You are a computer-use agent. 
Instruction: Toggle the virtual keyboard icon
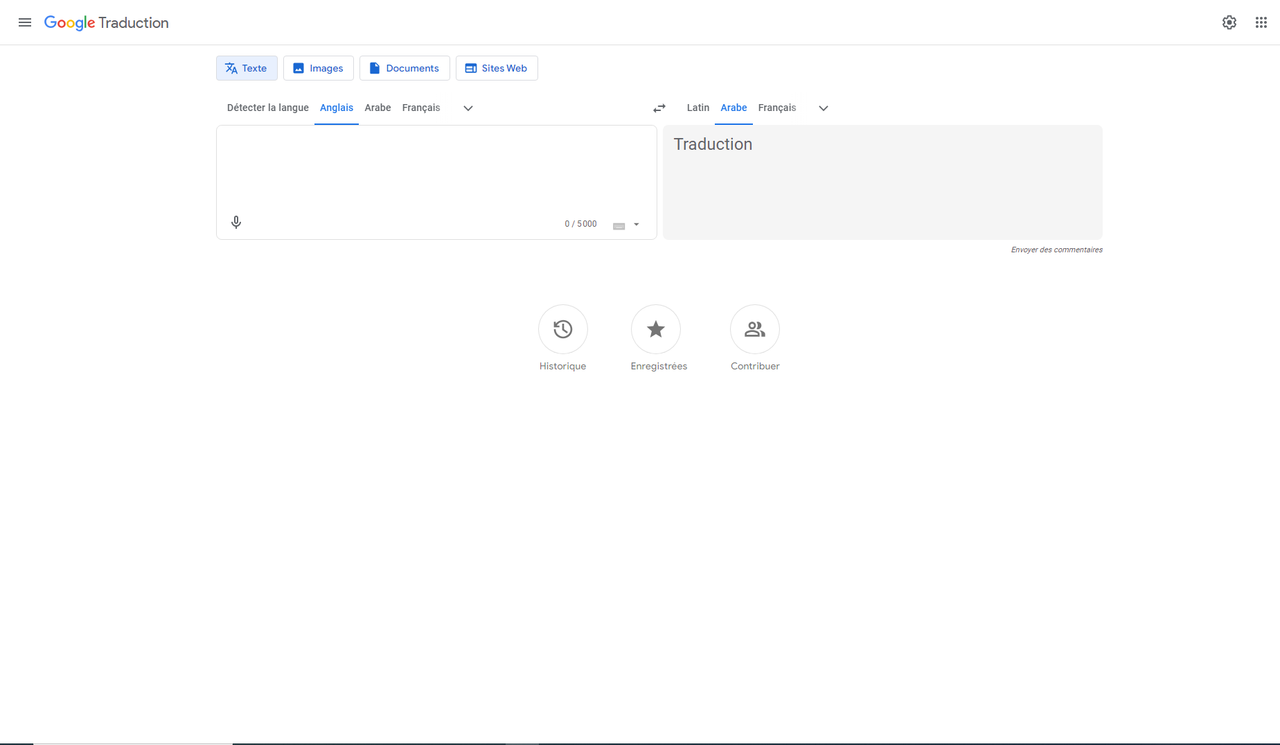click(x=619, y=225)
